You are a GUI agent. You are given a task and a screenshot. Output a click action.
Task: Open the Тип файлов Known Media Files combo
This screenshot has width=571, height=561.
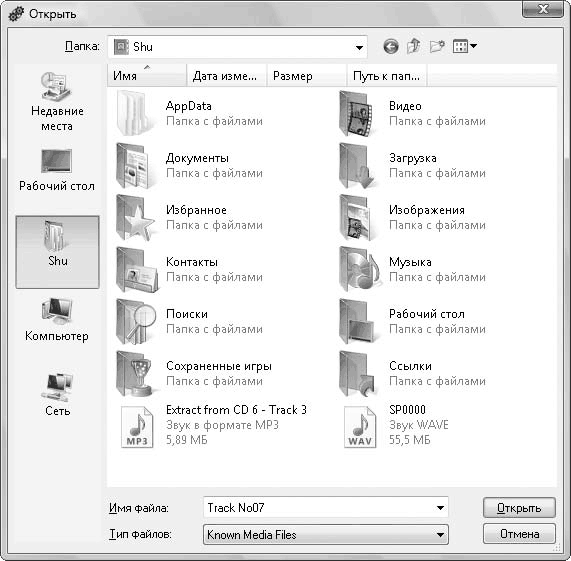pos(326,534)
